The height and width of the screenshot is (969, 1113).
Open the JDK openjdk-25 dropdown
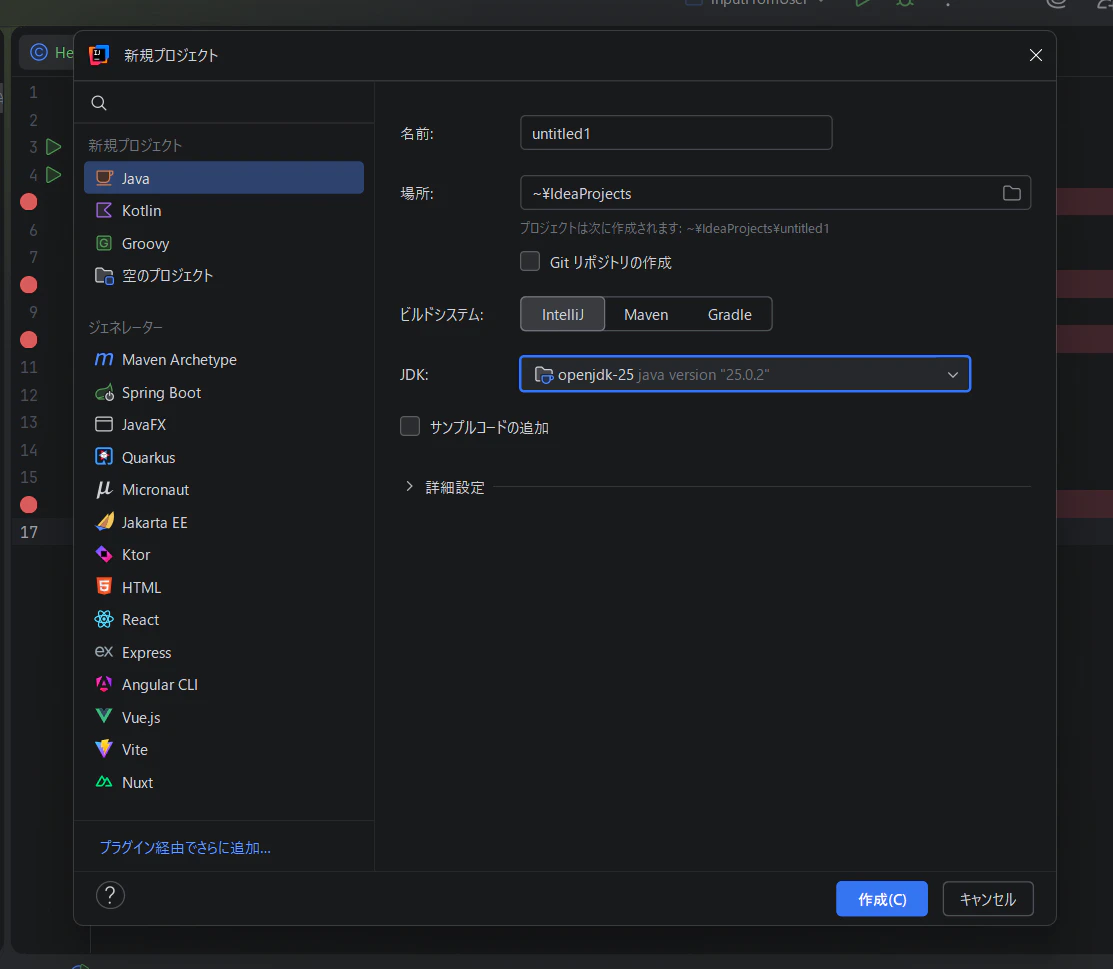pos(745,374)
